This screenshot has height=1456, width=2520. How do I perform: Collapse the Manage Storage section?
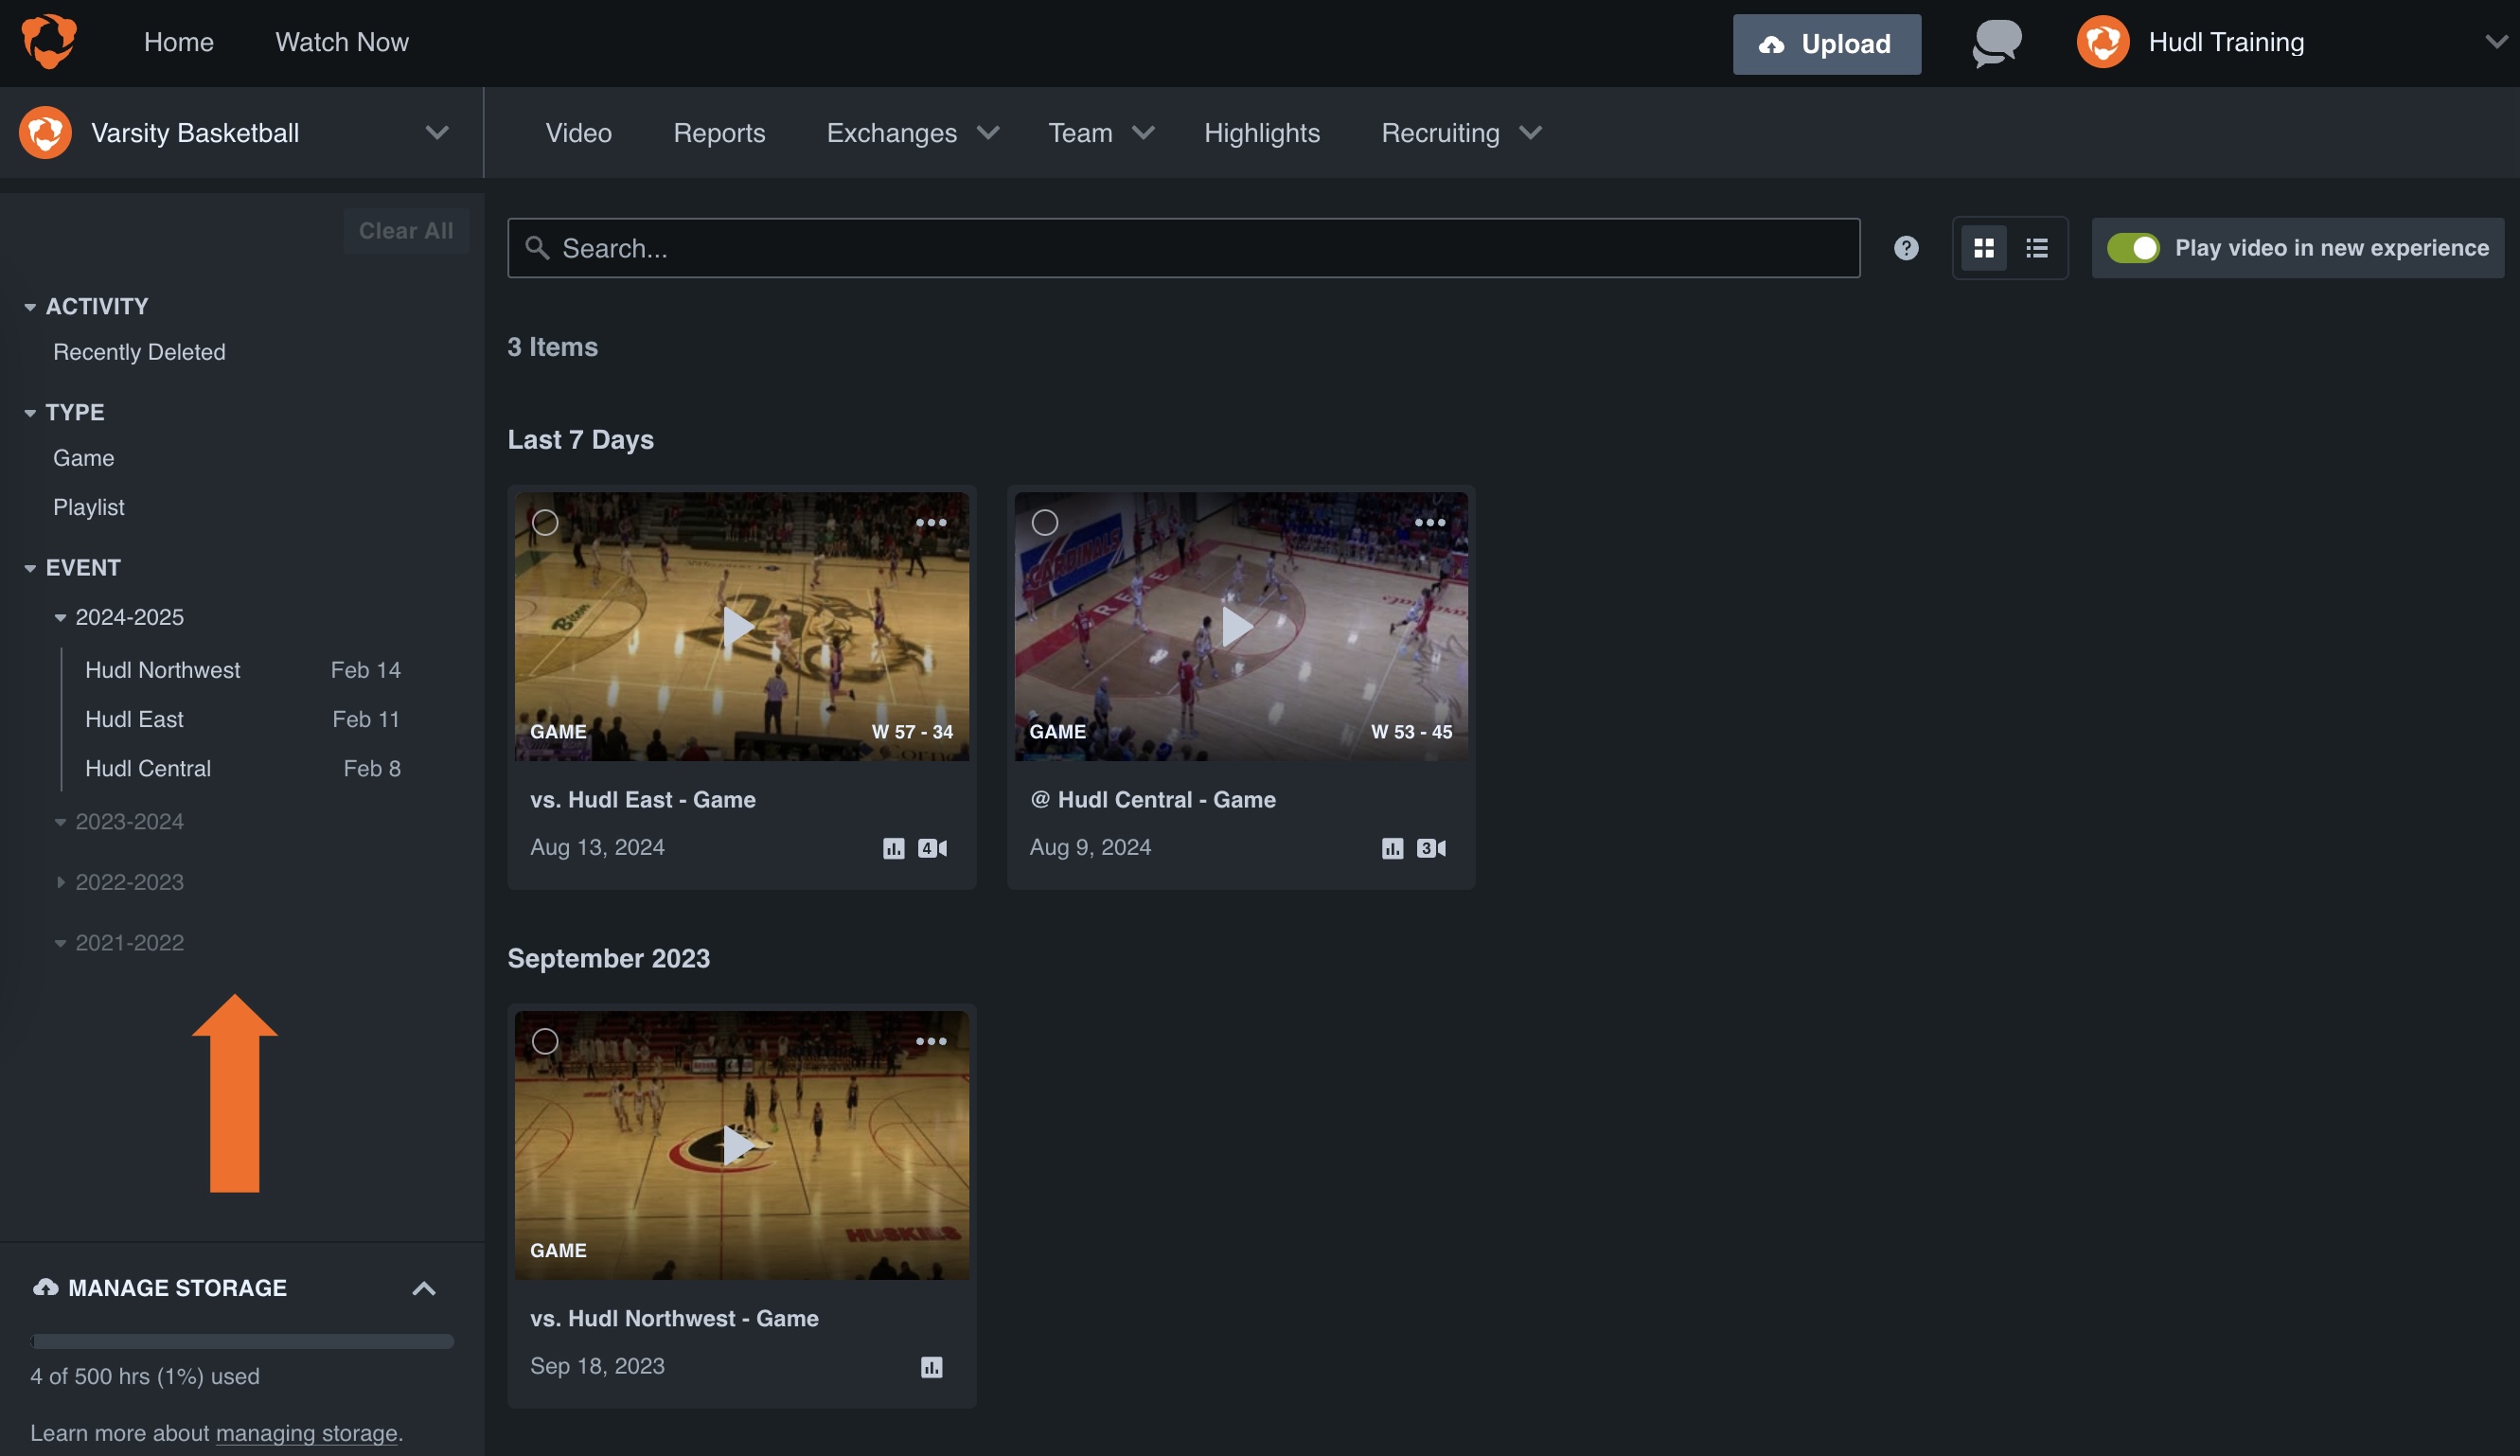[x=424, y=1287]
